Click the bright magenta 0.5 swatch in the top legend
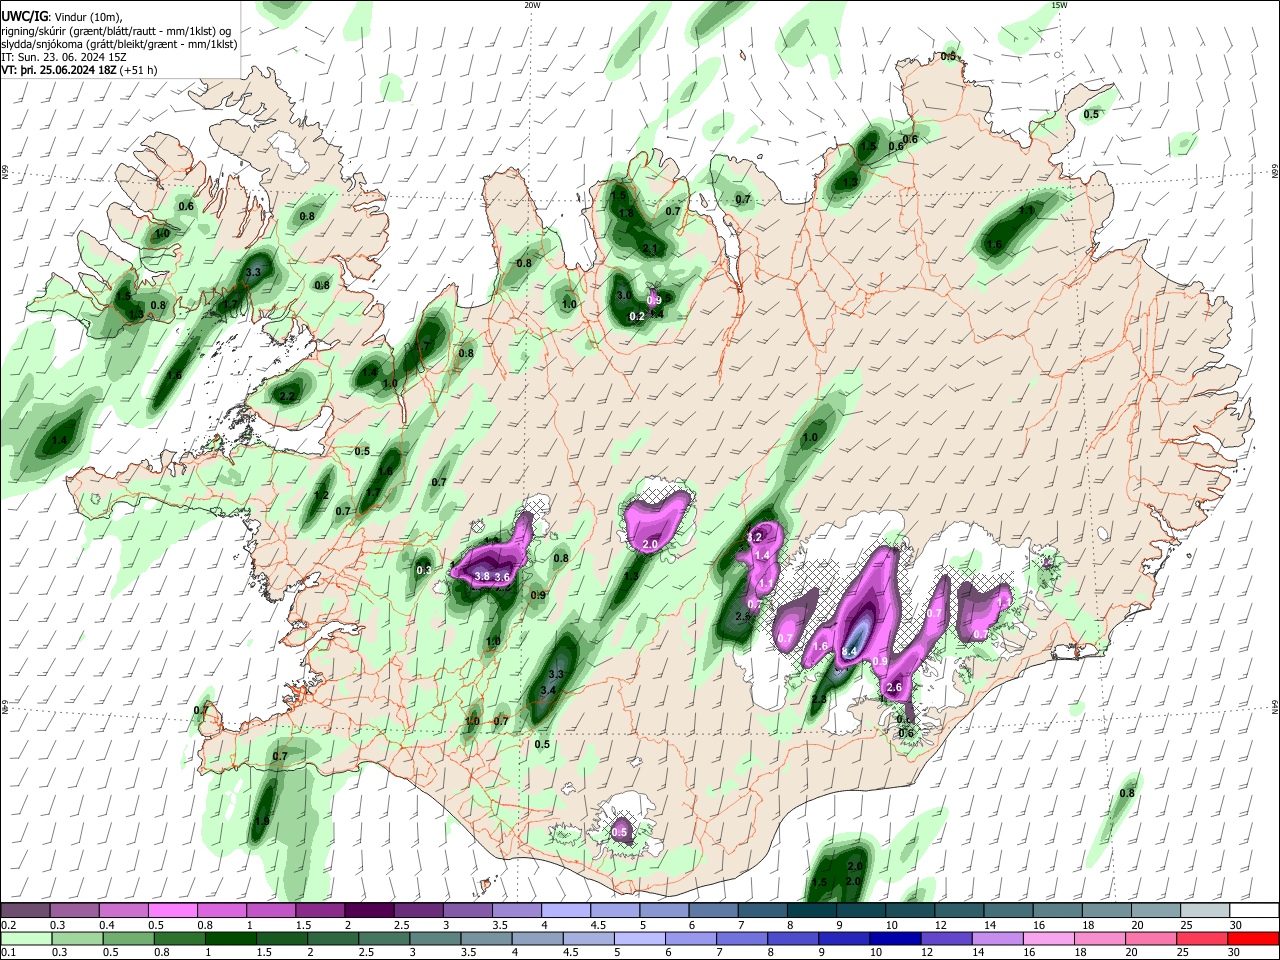Viewport: 1280px width, 960px height. 172,911
